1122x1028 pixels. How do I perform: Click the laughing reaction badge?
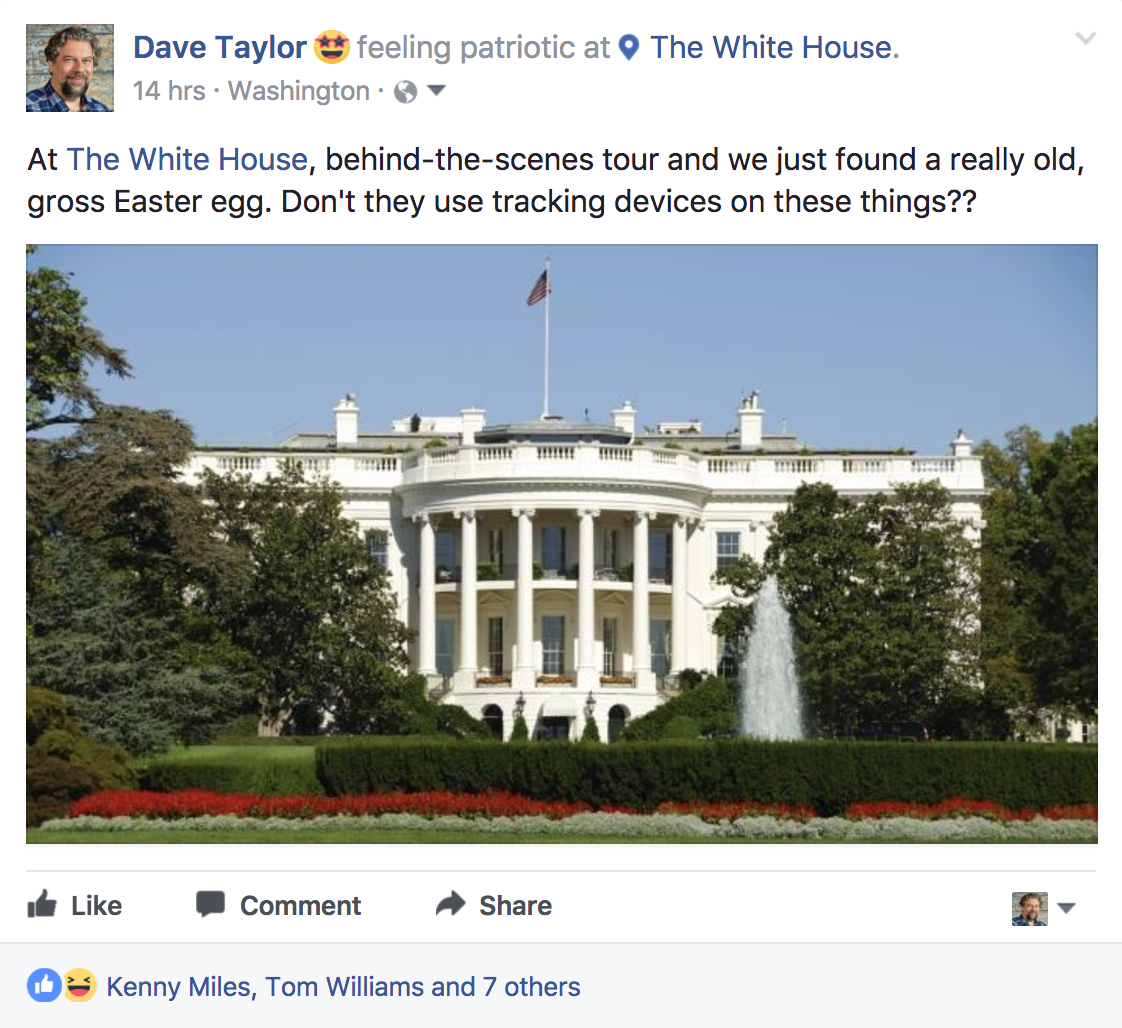click(80, 985)
